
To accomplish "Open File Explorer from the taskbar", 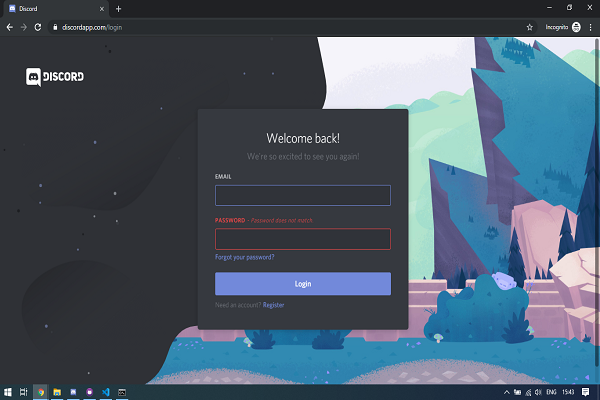I will (57, 392).
